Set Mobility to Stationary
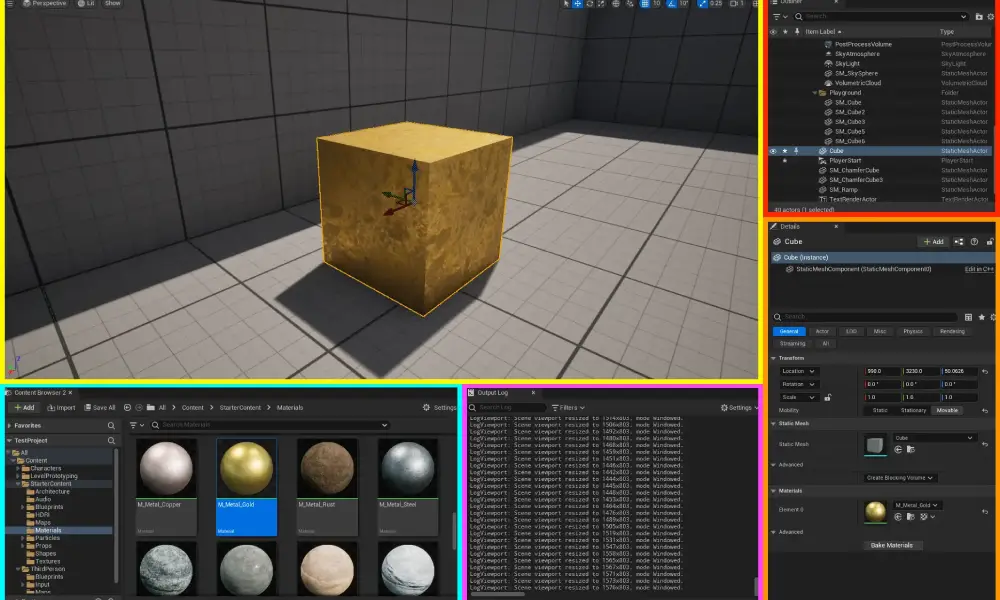Viewport: 1000px width, 600px height. [x=913, y=411]
